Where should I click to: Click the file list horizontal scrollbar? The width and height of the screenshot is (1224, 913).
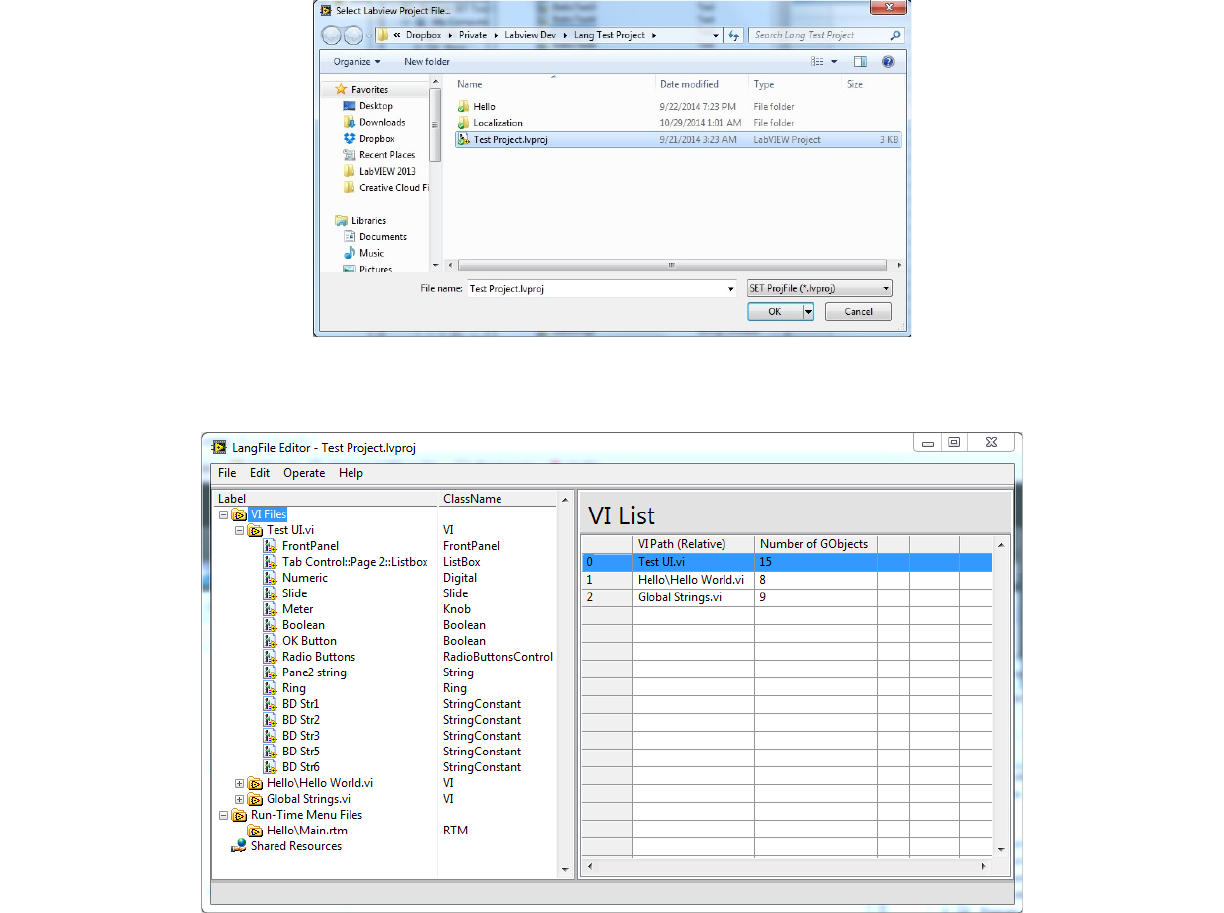tap(670, 265)
